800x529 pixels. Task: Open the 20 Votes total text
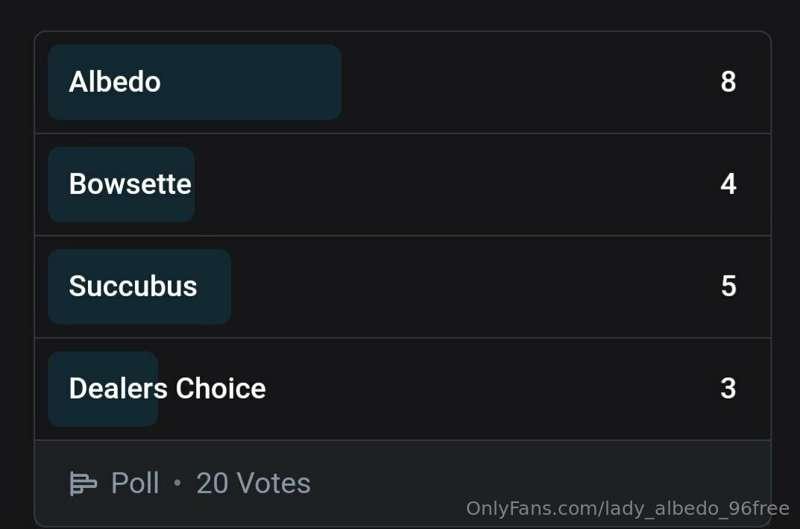point(253,483)
